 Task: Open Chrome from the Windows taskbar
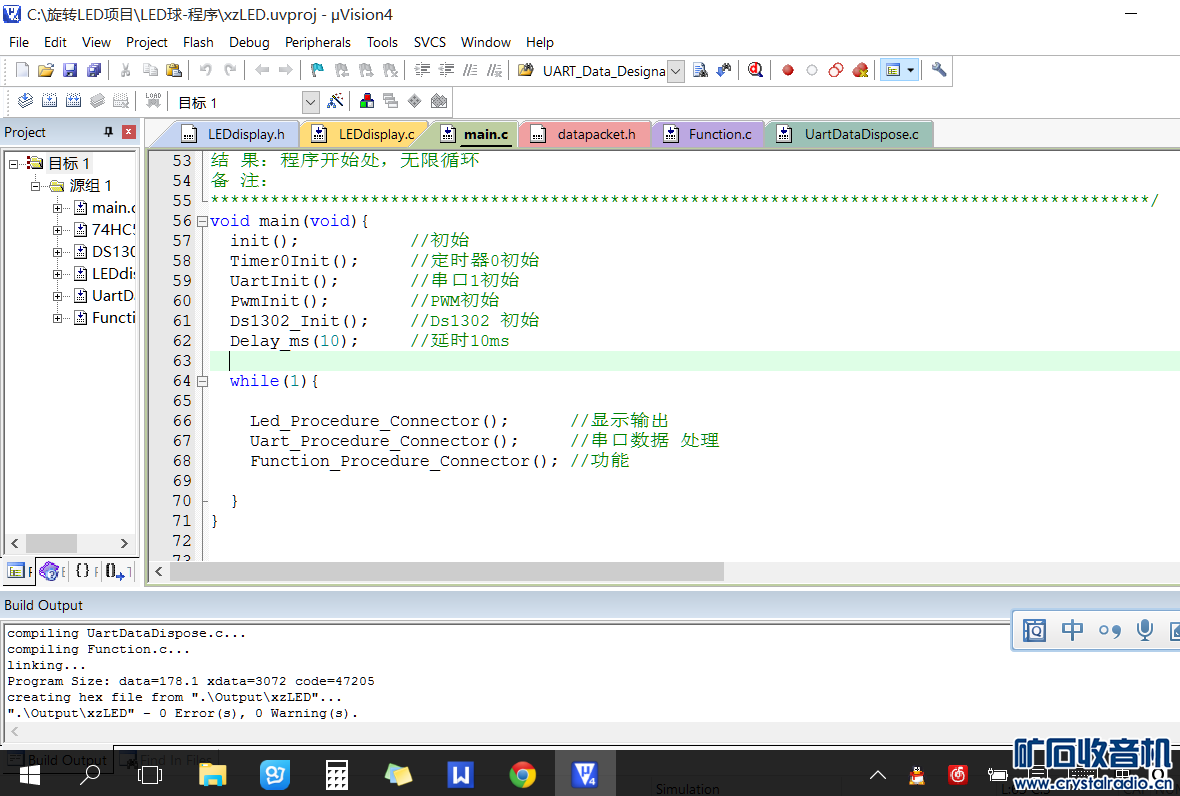pyautogui.click(x=522, y=773)
